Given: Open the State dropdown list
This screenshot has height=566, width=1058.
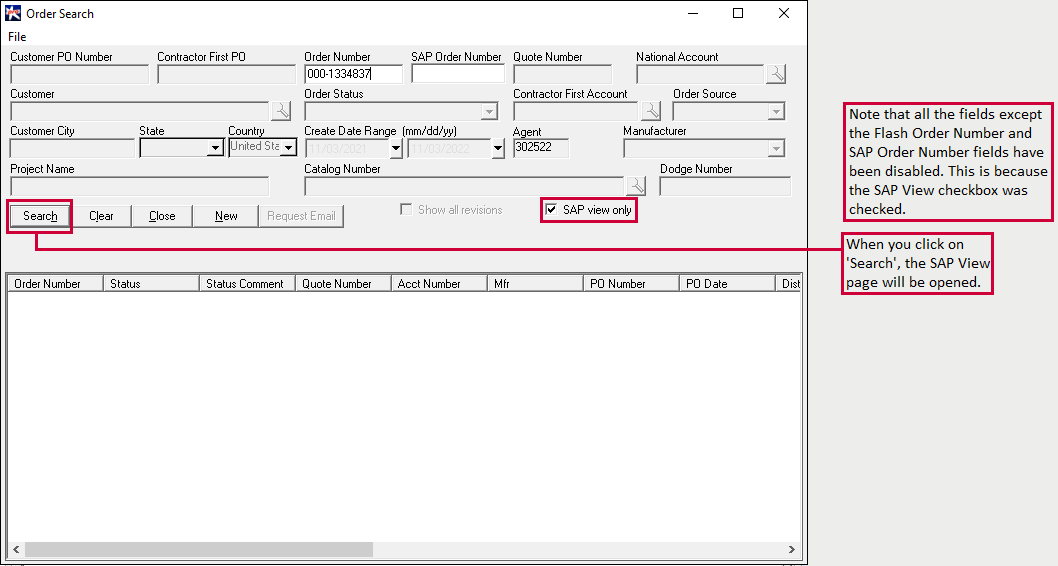Looking at the screenshot, I should pyautogui.click(x=215, y=148).
